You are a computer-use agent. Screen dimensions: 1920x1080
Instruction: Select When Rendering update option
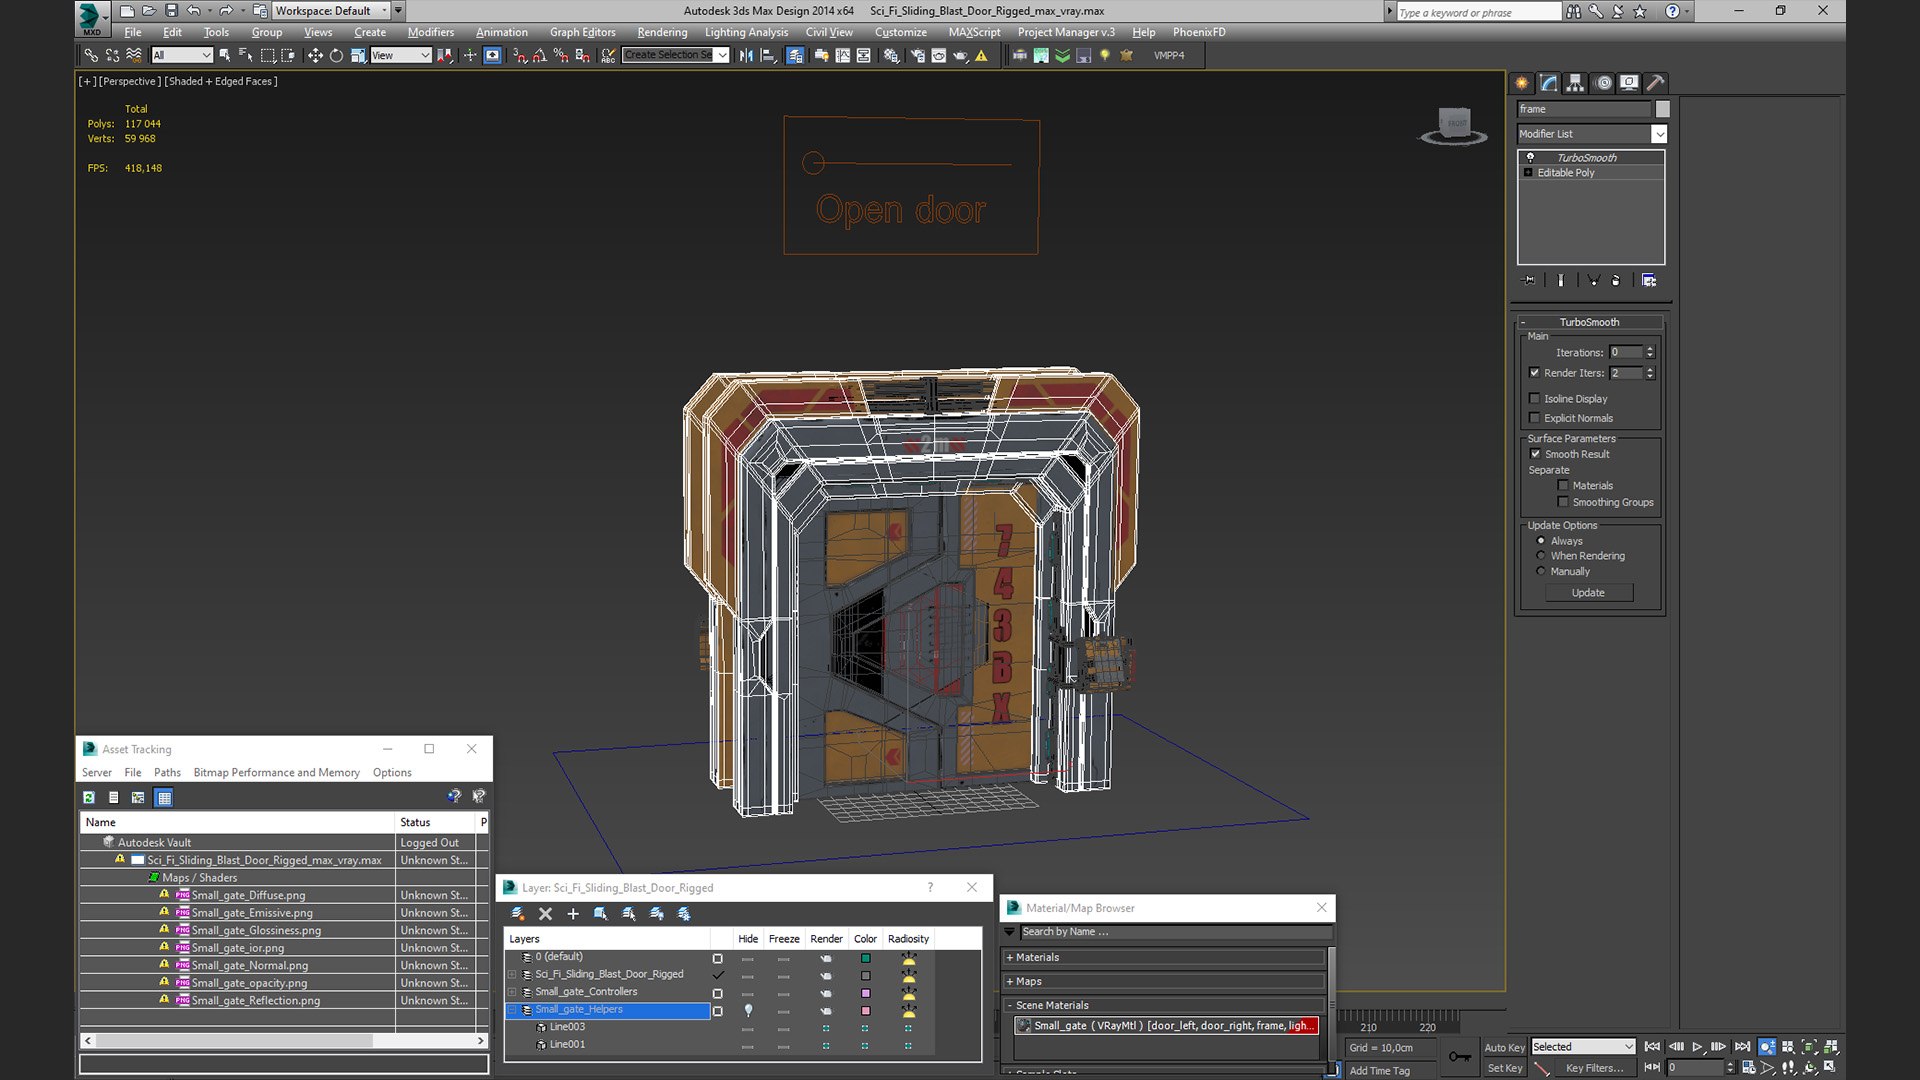[x=1541, y=556]
